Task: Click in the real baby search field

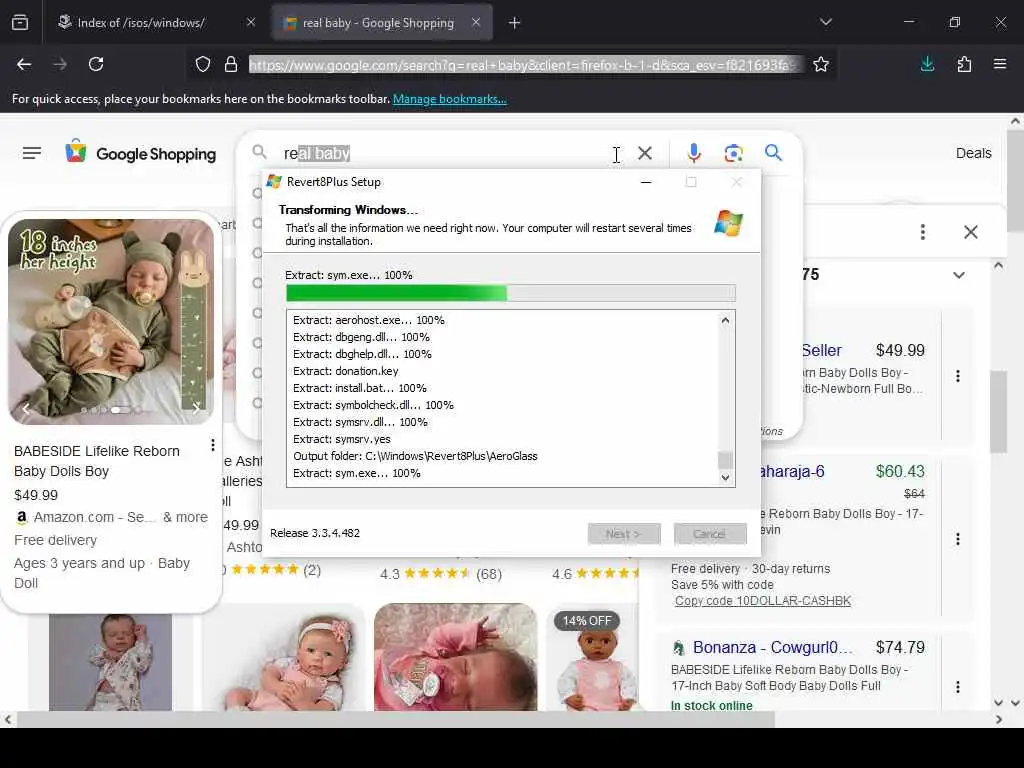Action: click(x=444, y=153)
